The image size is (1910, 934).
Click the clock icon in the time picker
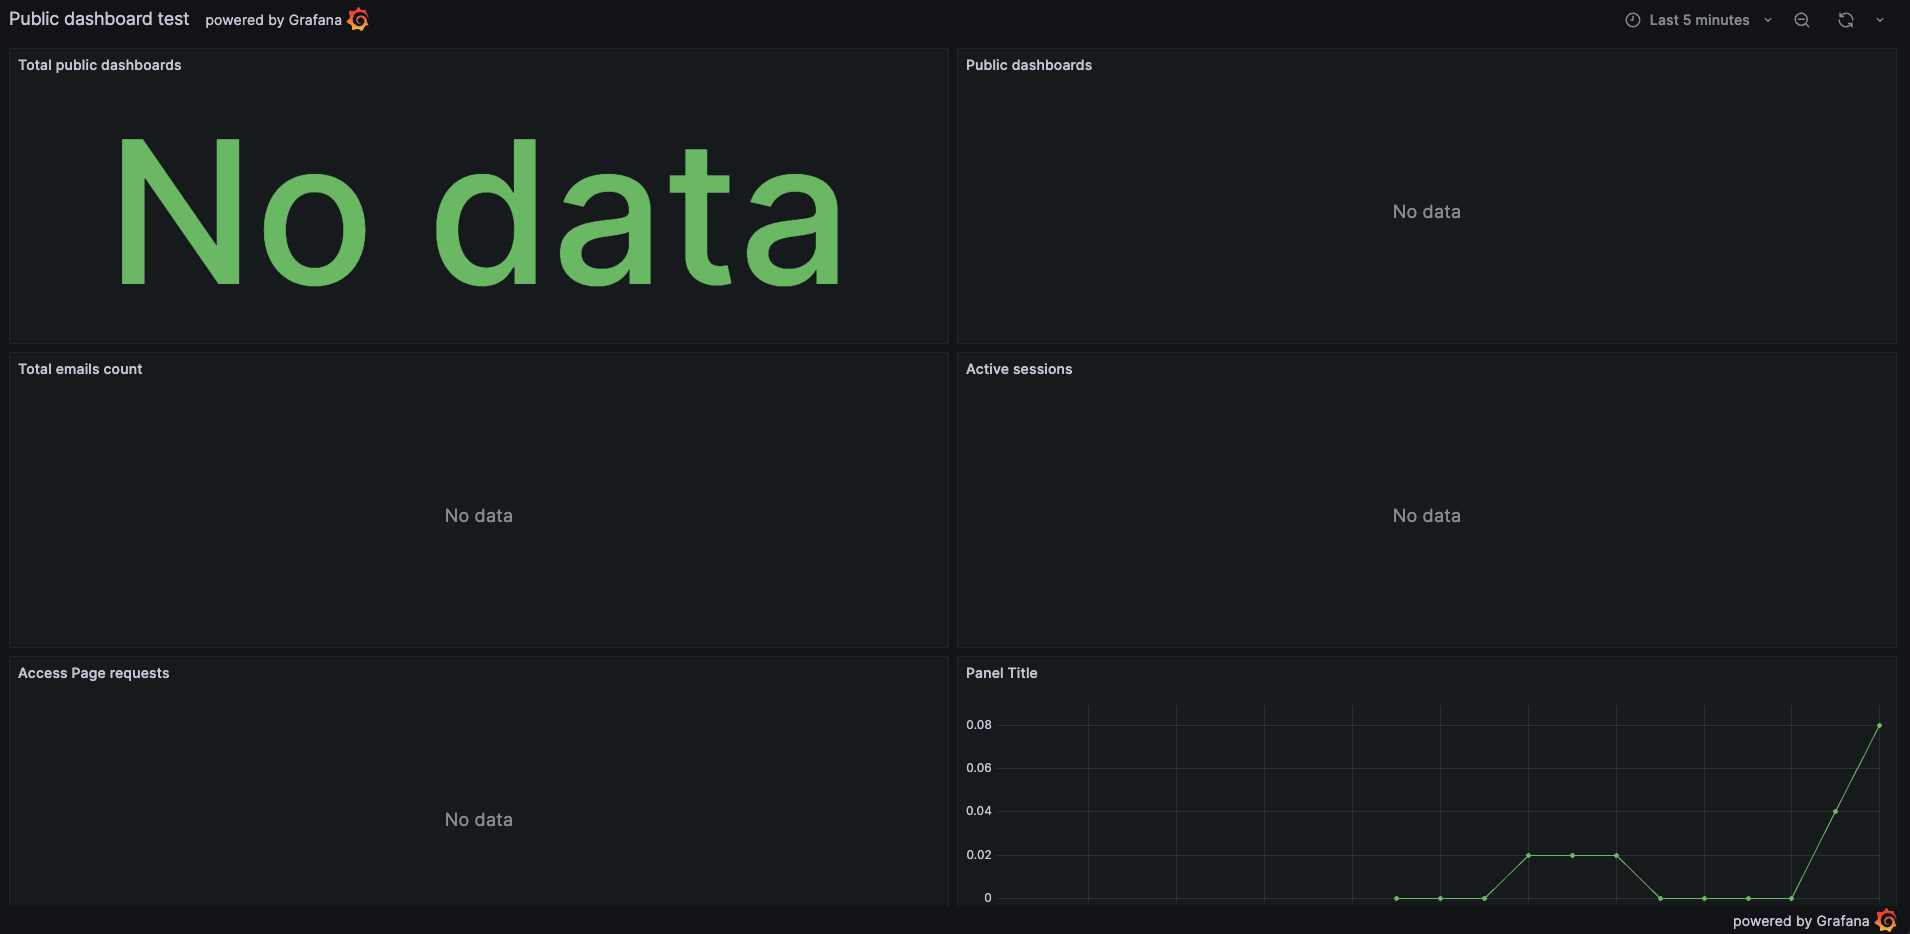pyautogui.click(x=1631, y=19)
